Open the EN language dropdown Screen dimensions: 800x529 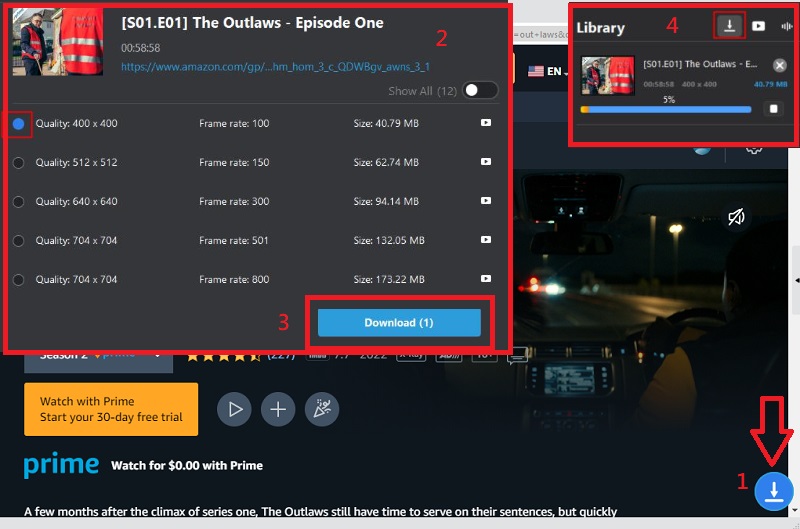(547, 71)
